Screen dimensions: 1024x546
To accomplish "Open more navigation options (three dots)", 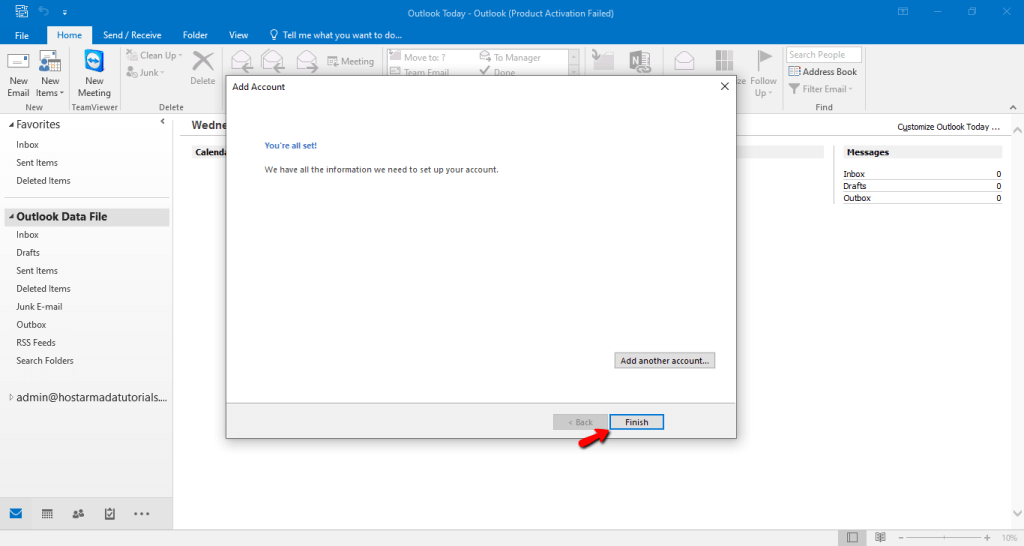I will pyautogui.click(x=142, y=513).
